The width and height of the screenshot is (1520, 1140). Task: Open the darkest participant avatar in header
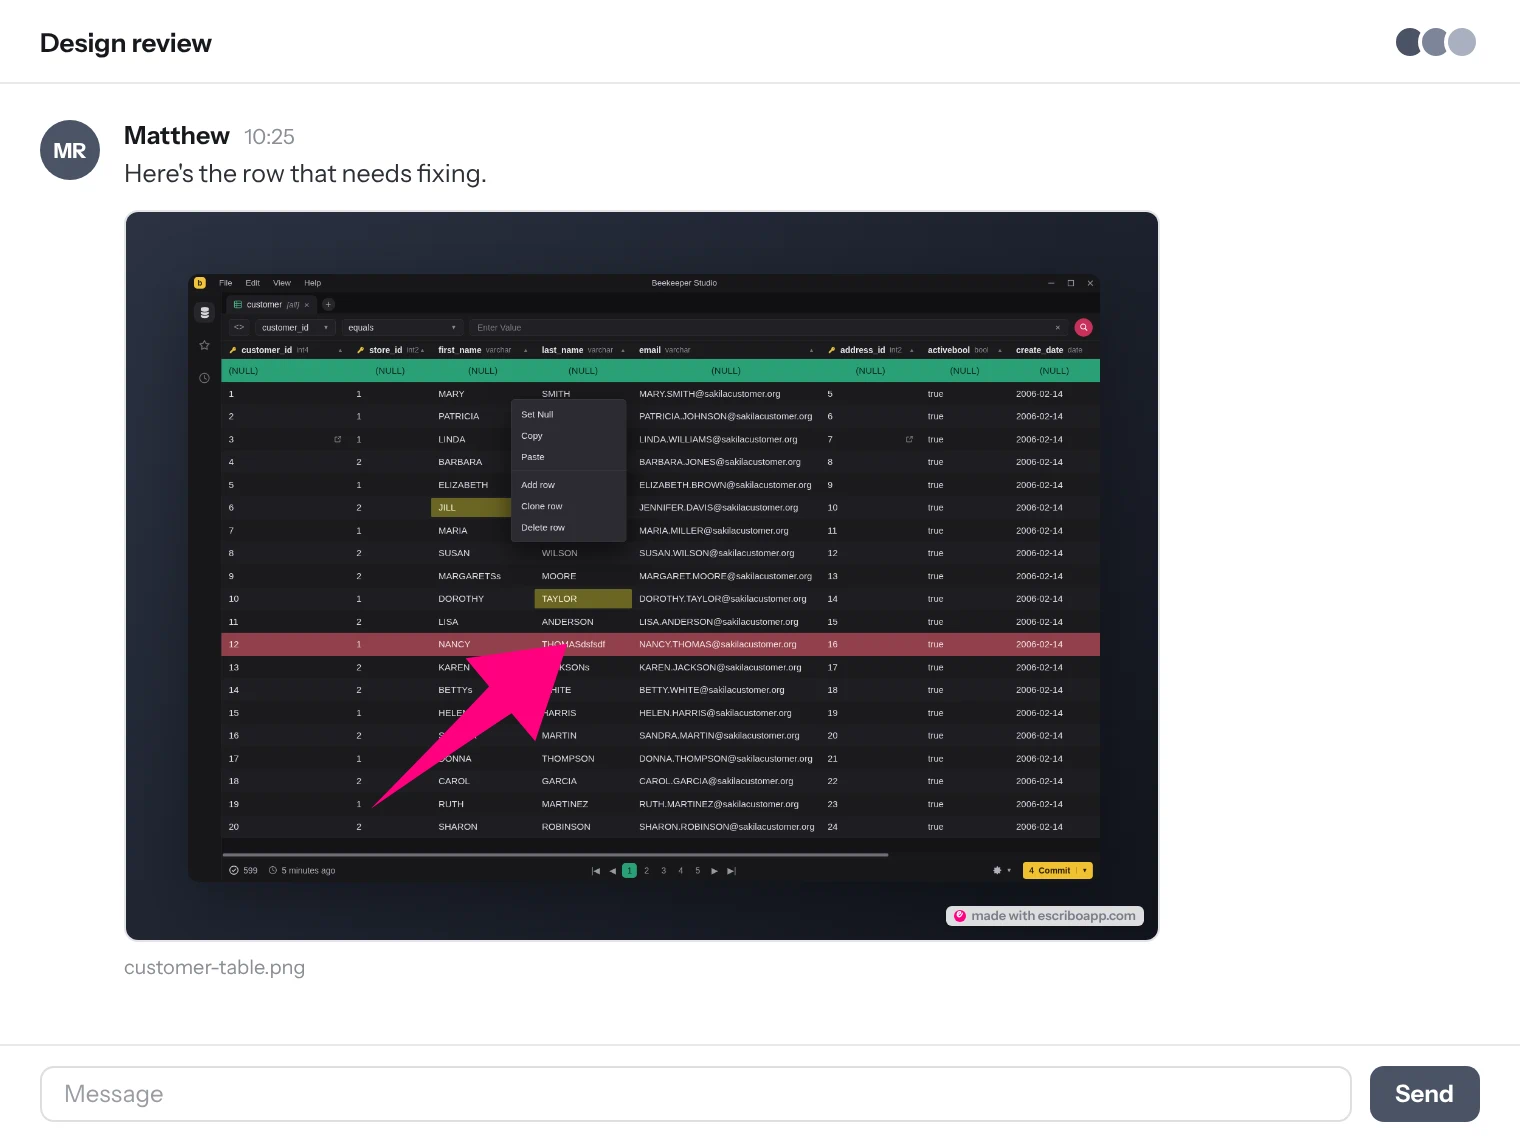point(1410,42)
